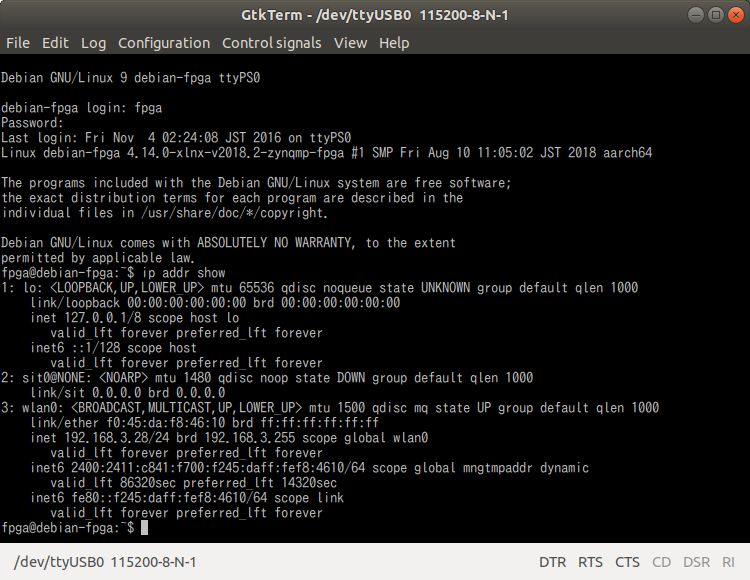Click status bar text /dev/ttyUSB0 115200-8-N-1

[x=105, y=562]
